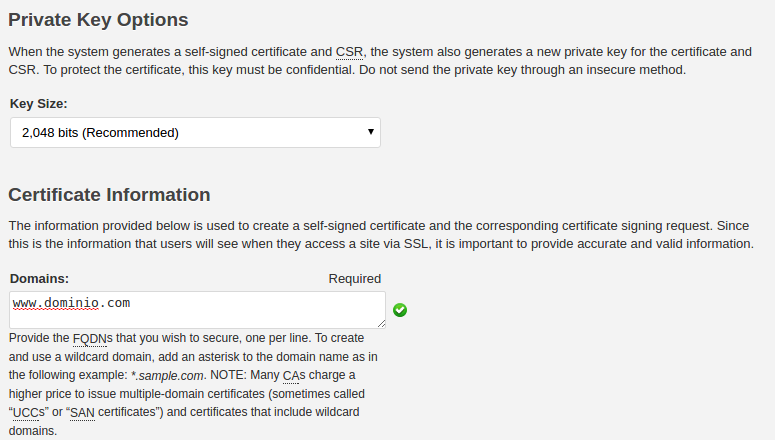Click the self-signed certificate information paragraph
The image size is (775, 440).
click(381, 235)
